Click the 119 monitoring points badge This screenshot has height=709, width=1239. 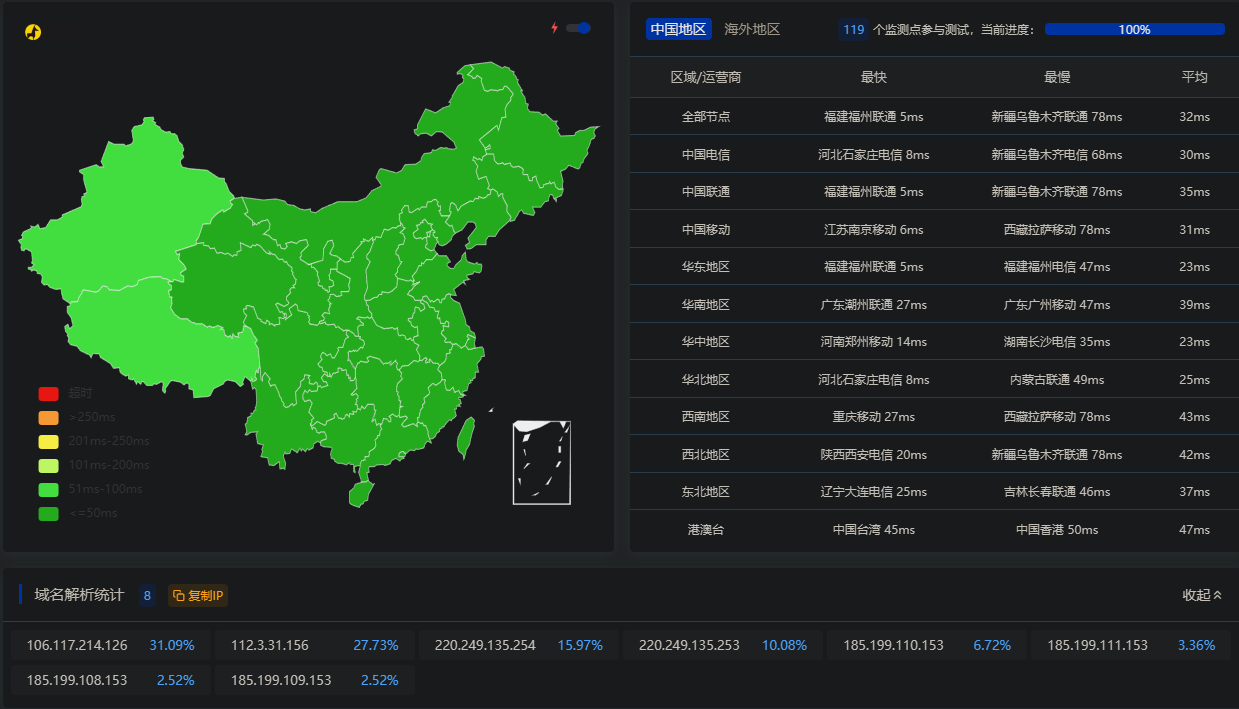pos(853,29)
